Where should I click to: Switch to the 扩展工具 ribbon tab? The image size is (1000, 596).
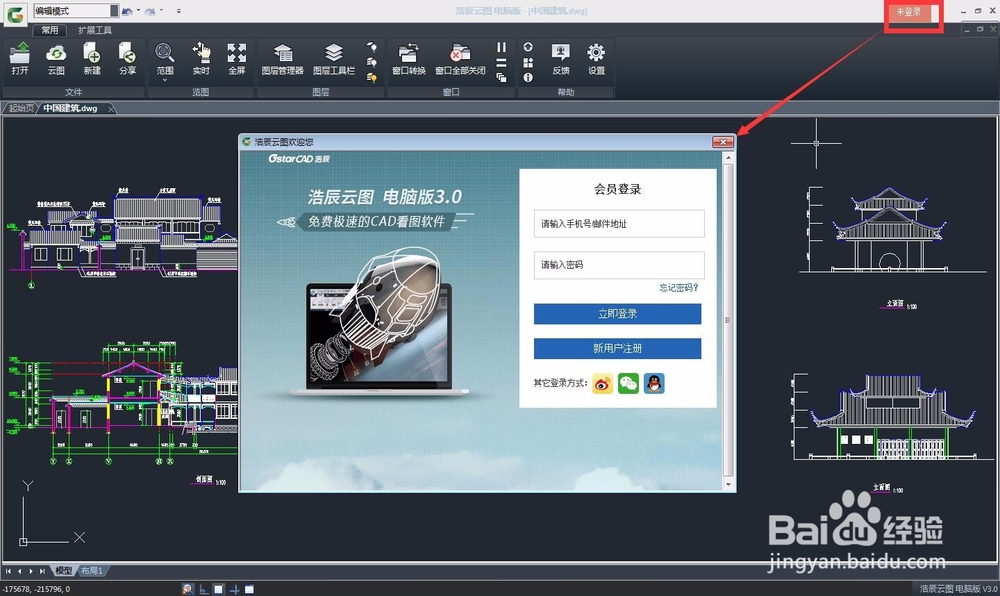(x=95, y=30)
